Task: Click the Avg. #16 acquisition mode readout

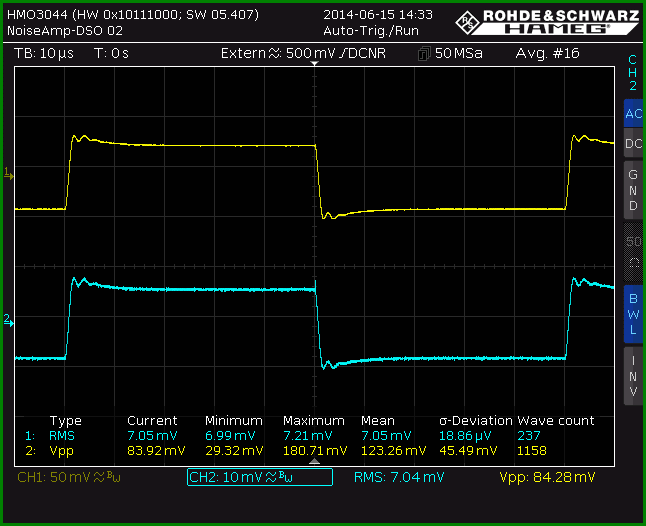Action: click(548, 54)
